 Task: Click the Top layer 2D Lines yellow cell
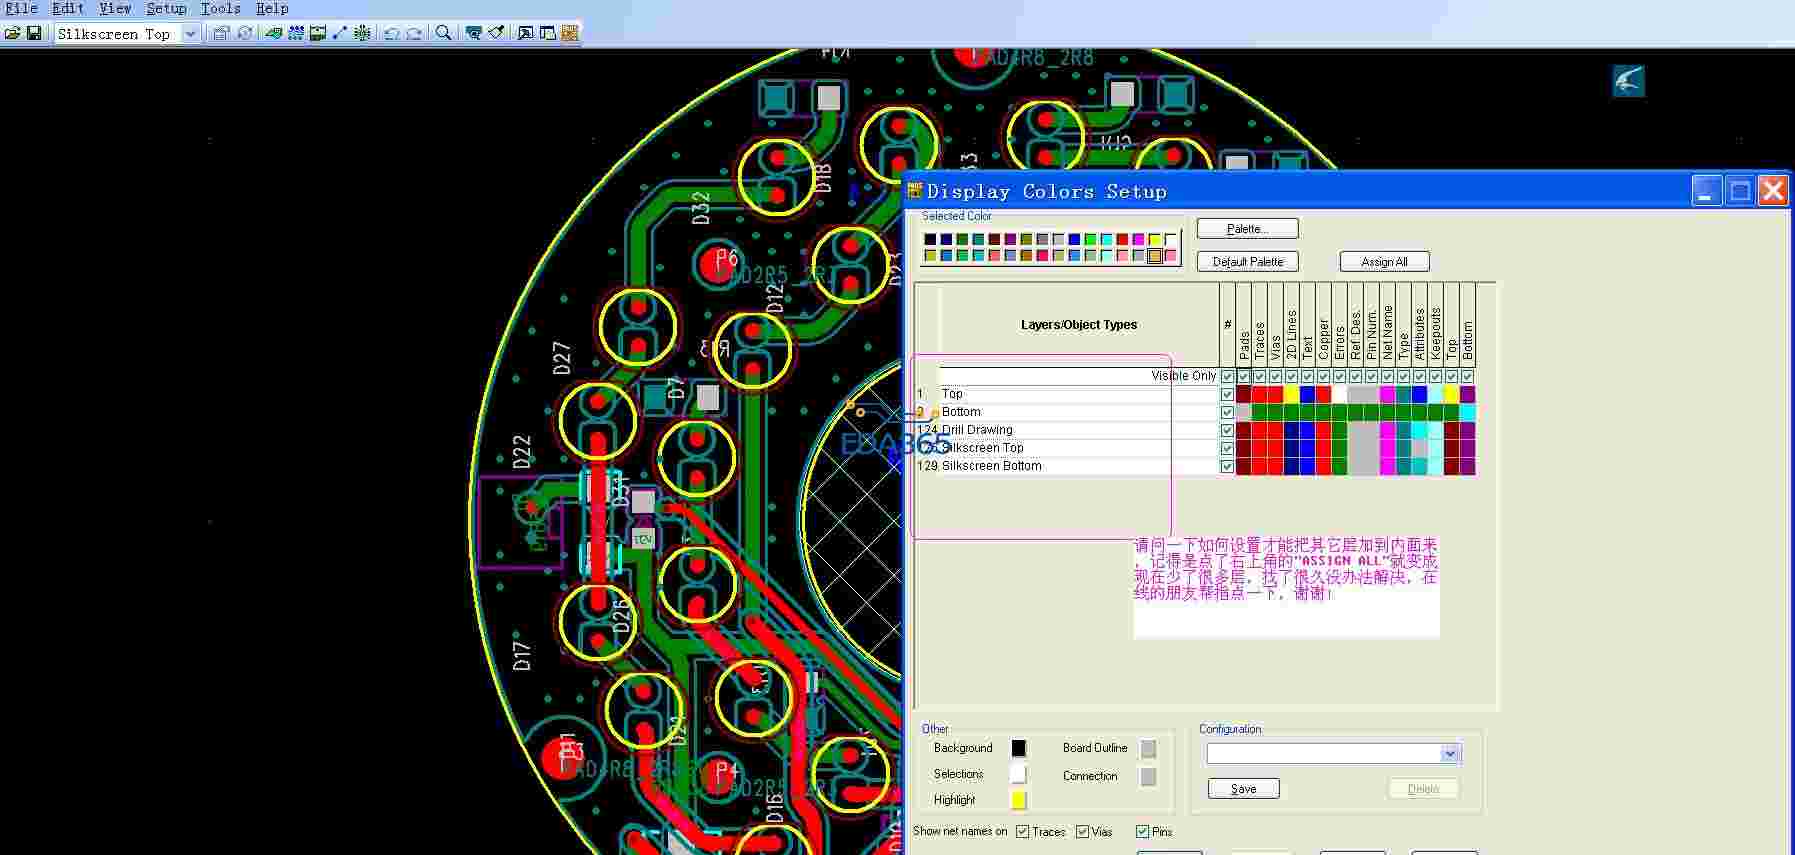pyautogui.click(x=1291, y=394)
